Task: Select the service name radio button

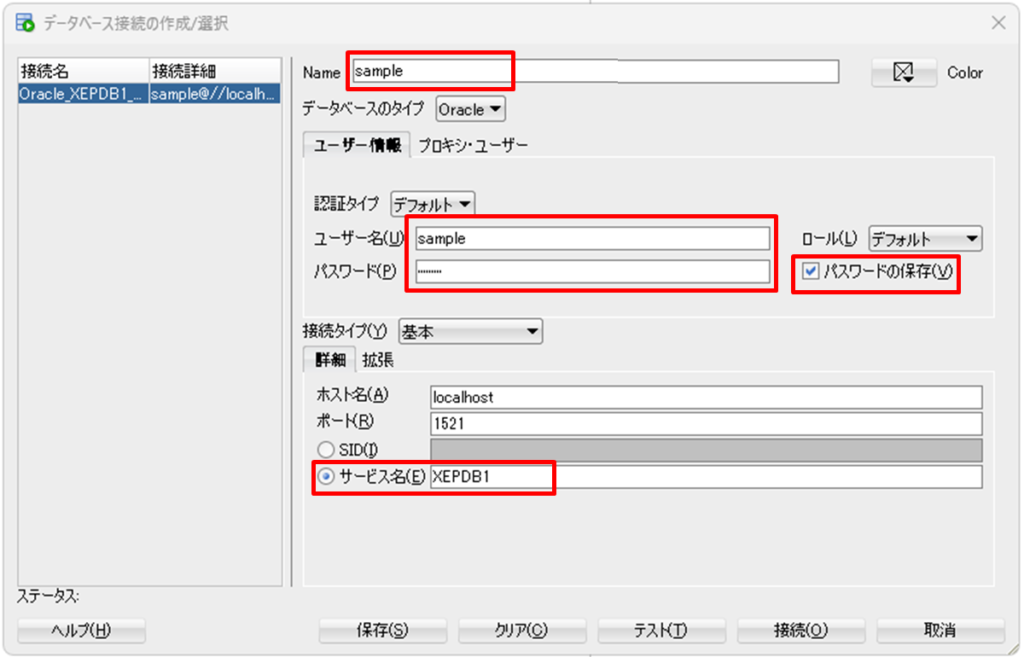Action: (325, 477)
